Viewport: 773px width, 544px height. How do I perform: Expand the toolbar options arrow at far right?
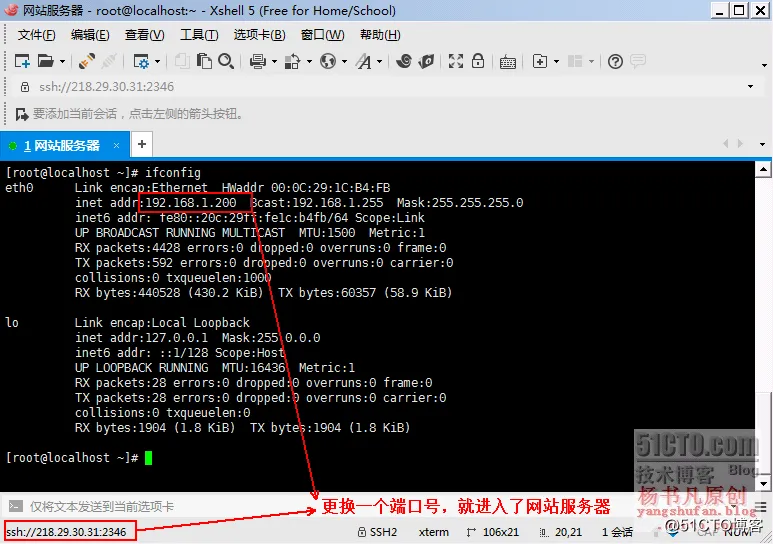pos(764,65)
